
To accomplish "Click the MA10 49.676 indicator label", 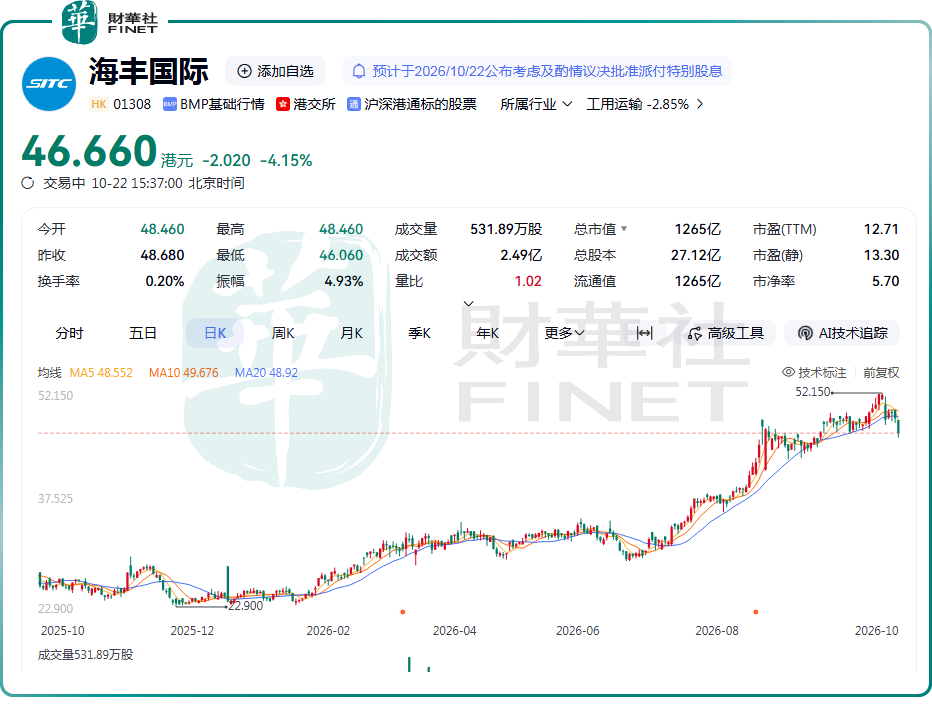I will [184, 373].
